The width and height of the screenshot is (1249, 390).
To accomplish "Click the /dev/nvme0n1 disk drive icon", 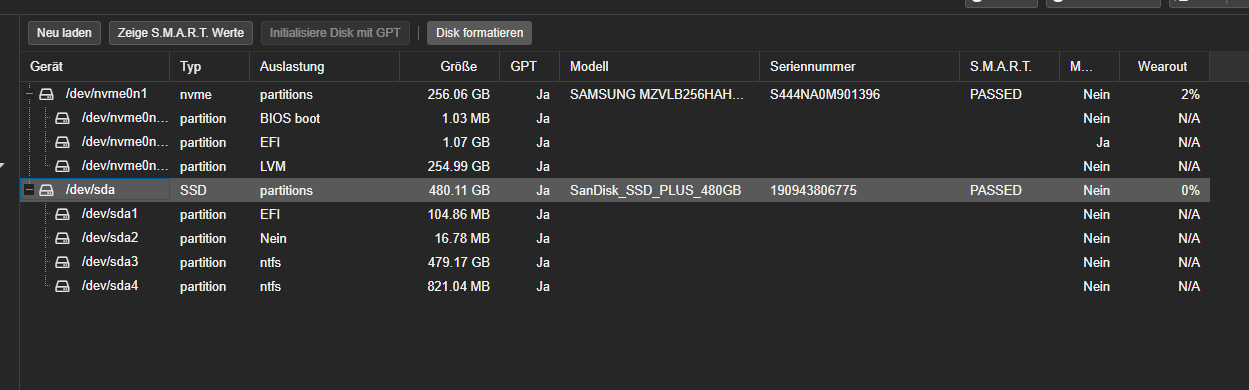I will (46, 94).
